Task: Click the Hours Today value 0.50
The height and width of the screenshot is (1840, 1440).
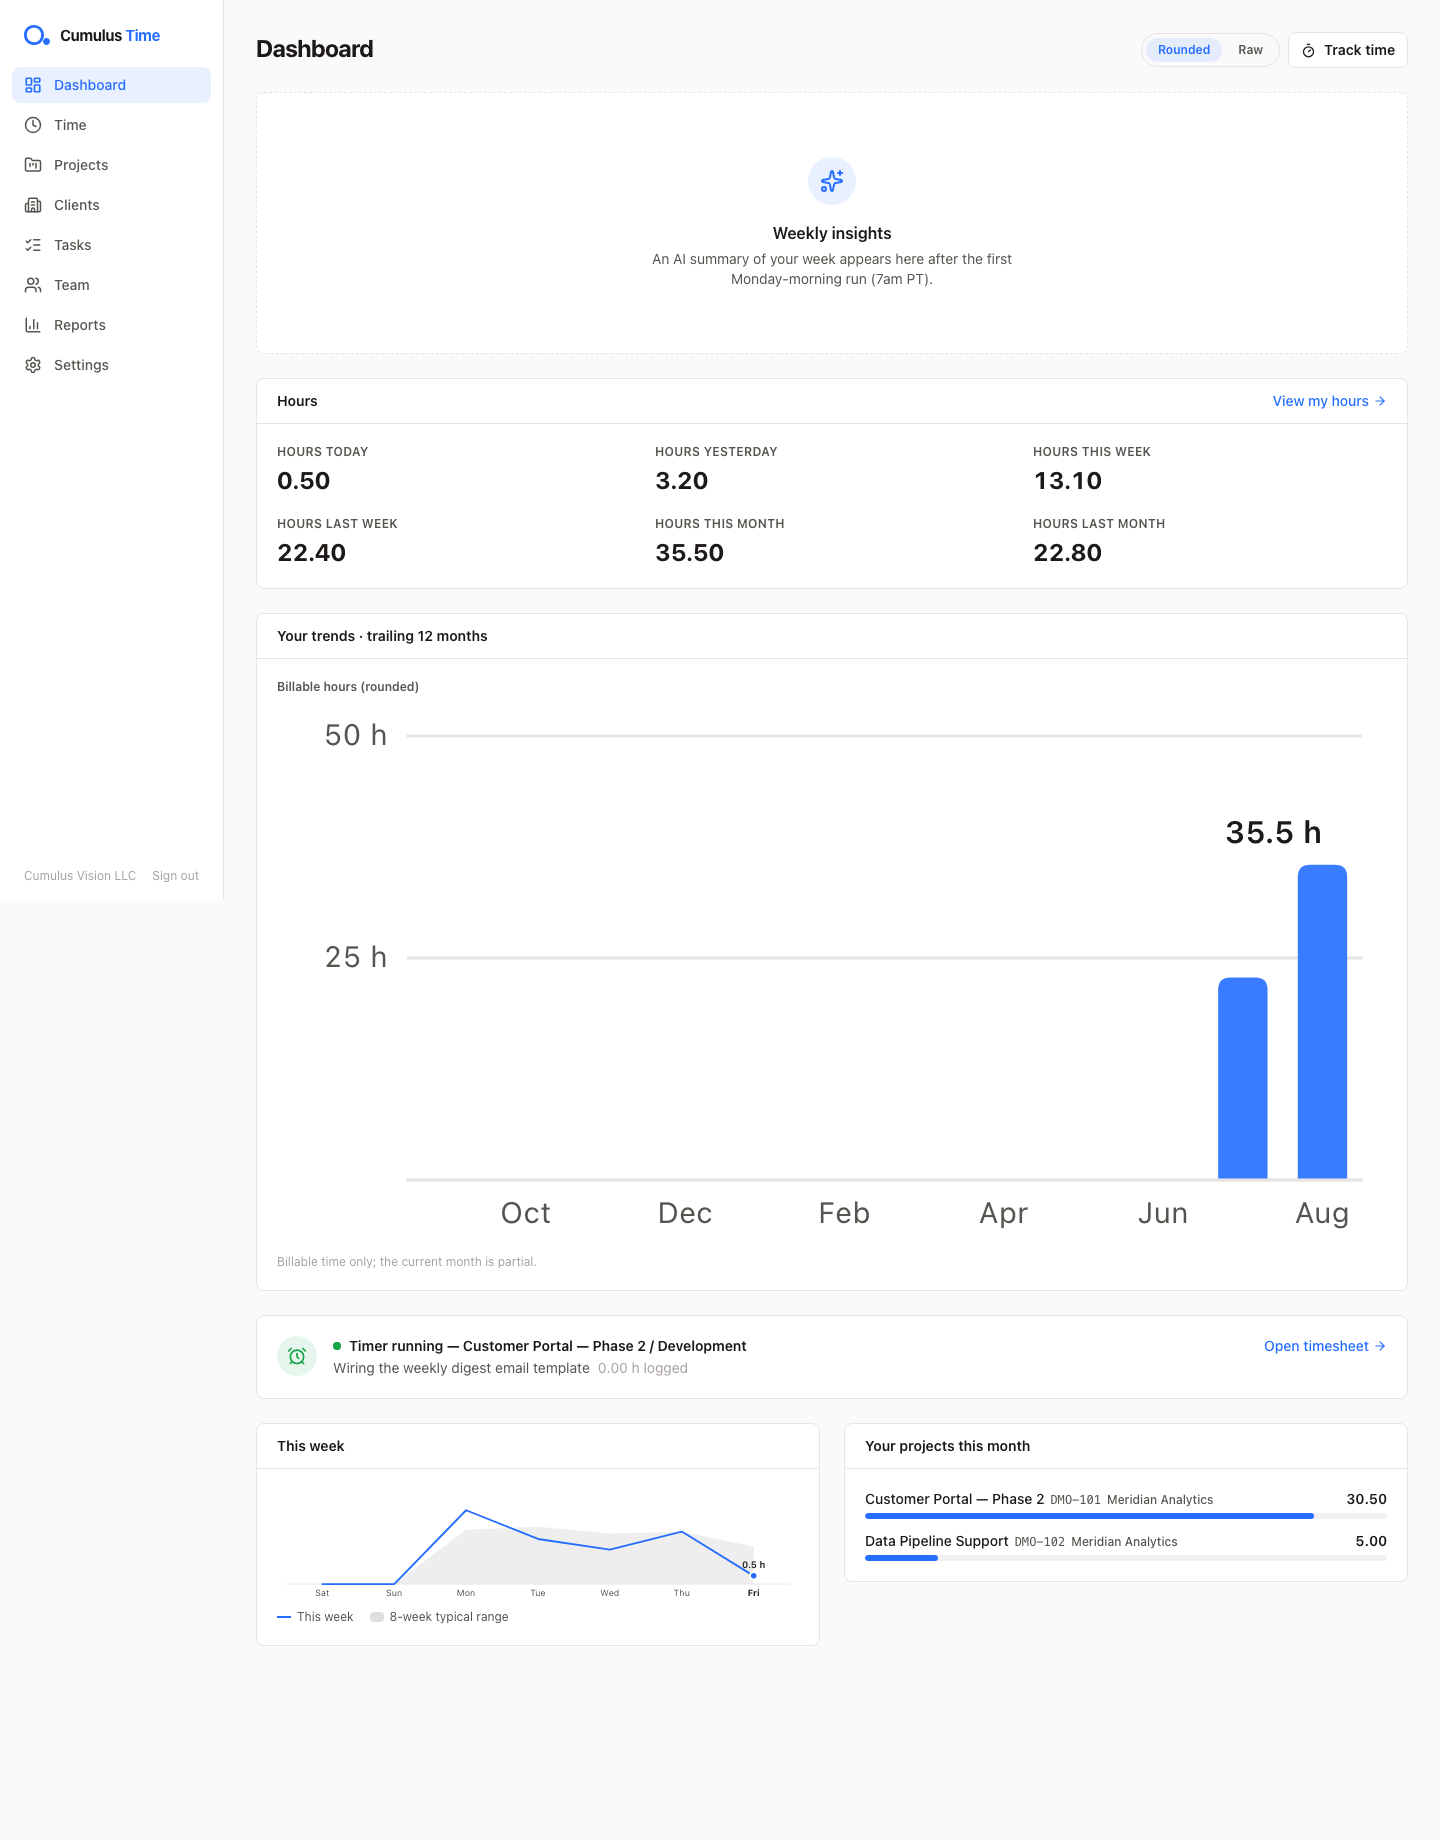Action: pos(303,481)
